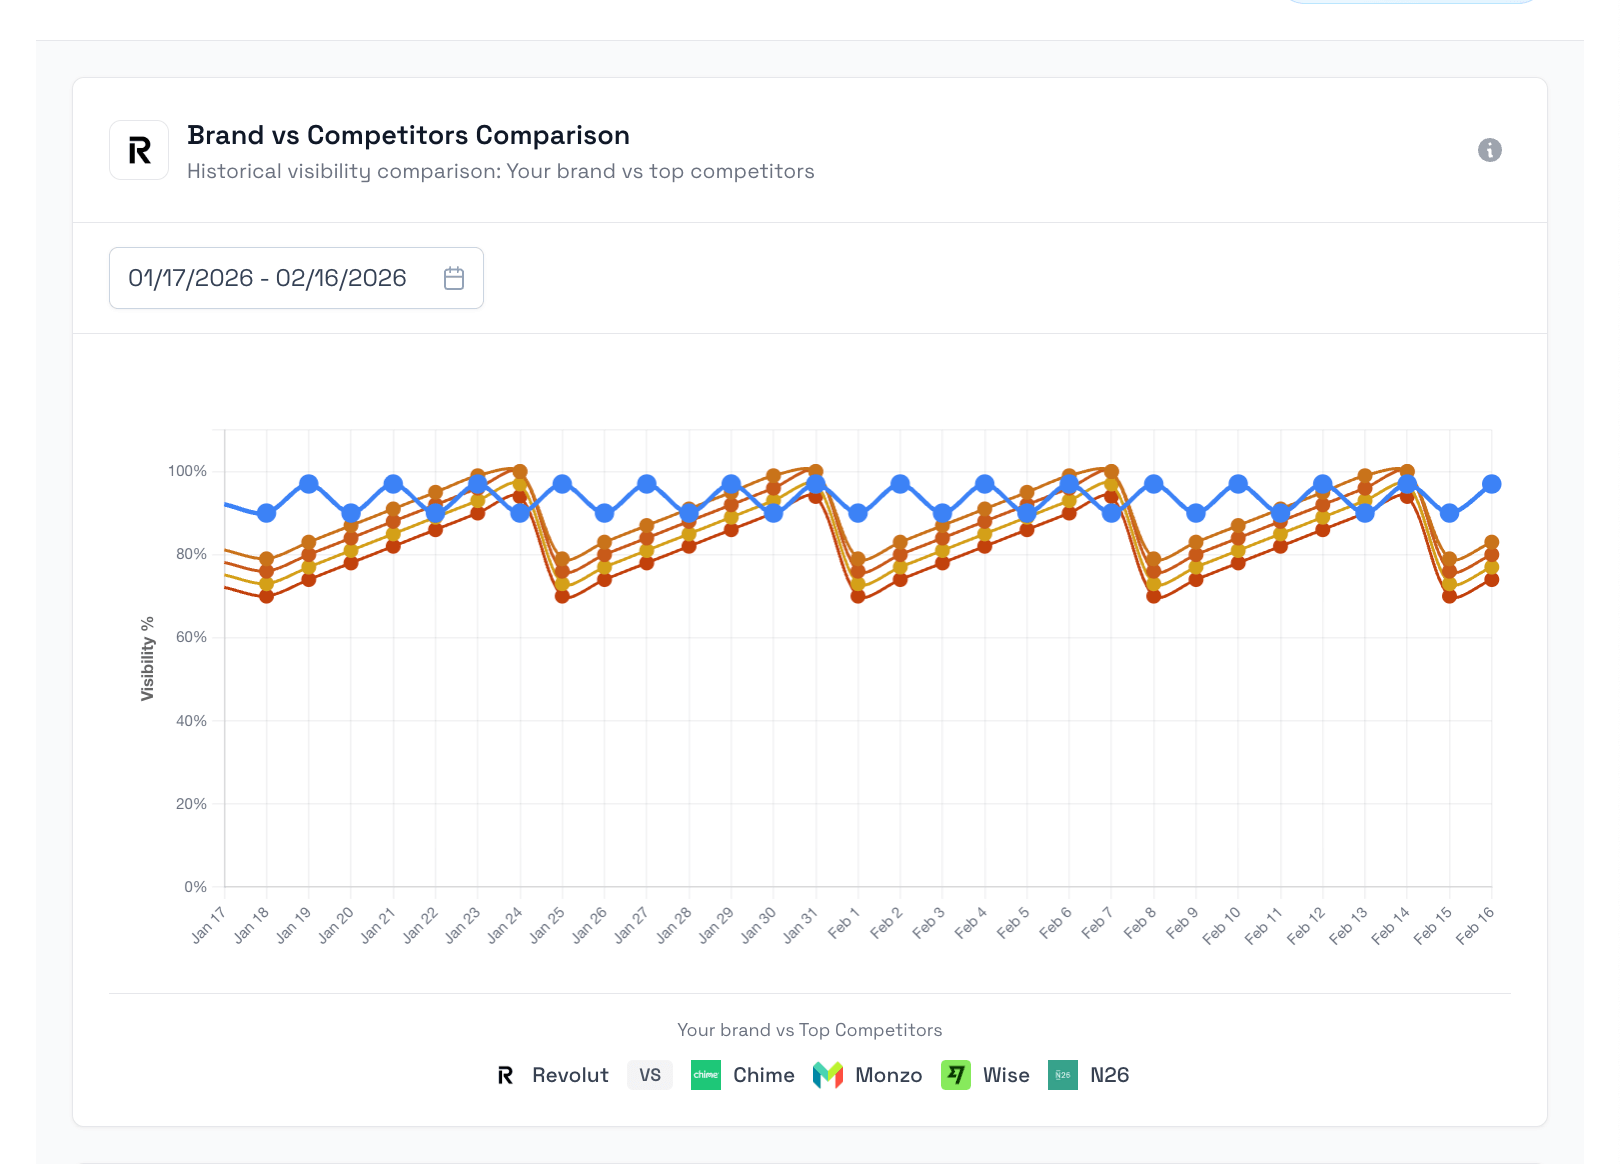Click the Revolut icon next to the VS badge
The height and width of the screenshot is (1164, 1620).
click(x=506, y=1075)
